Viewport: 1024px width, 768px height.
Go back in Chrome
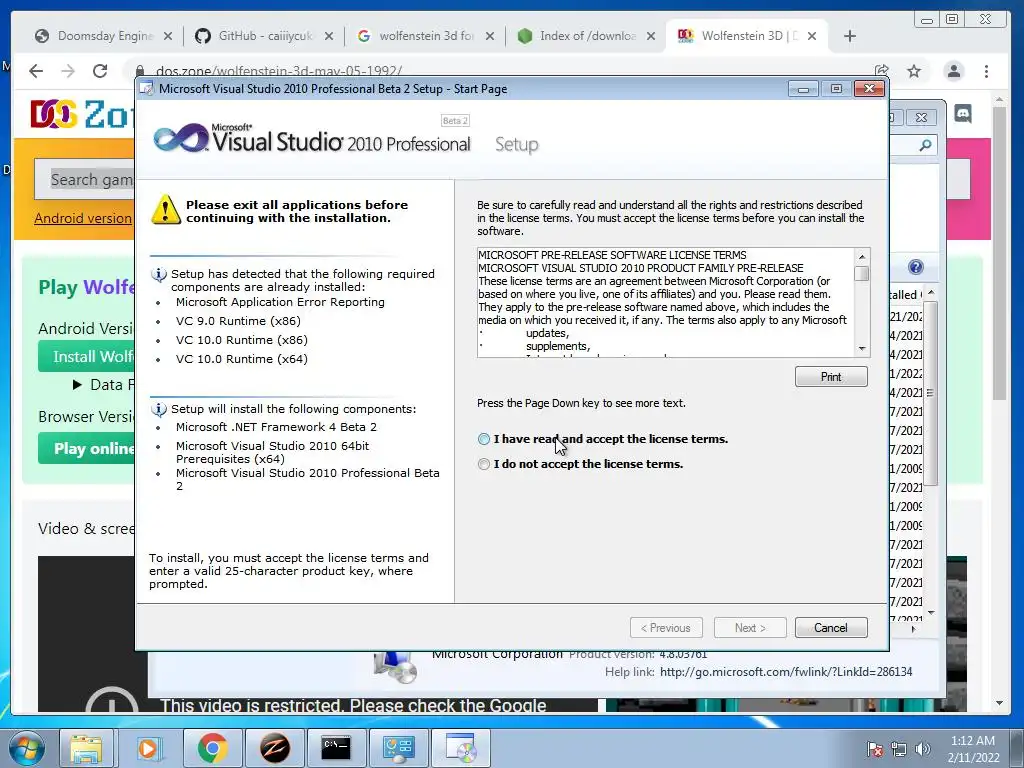(x=36, y=71)
